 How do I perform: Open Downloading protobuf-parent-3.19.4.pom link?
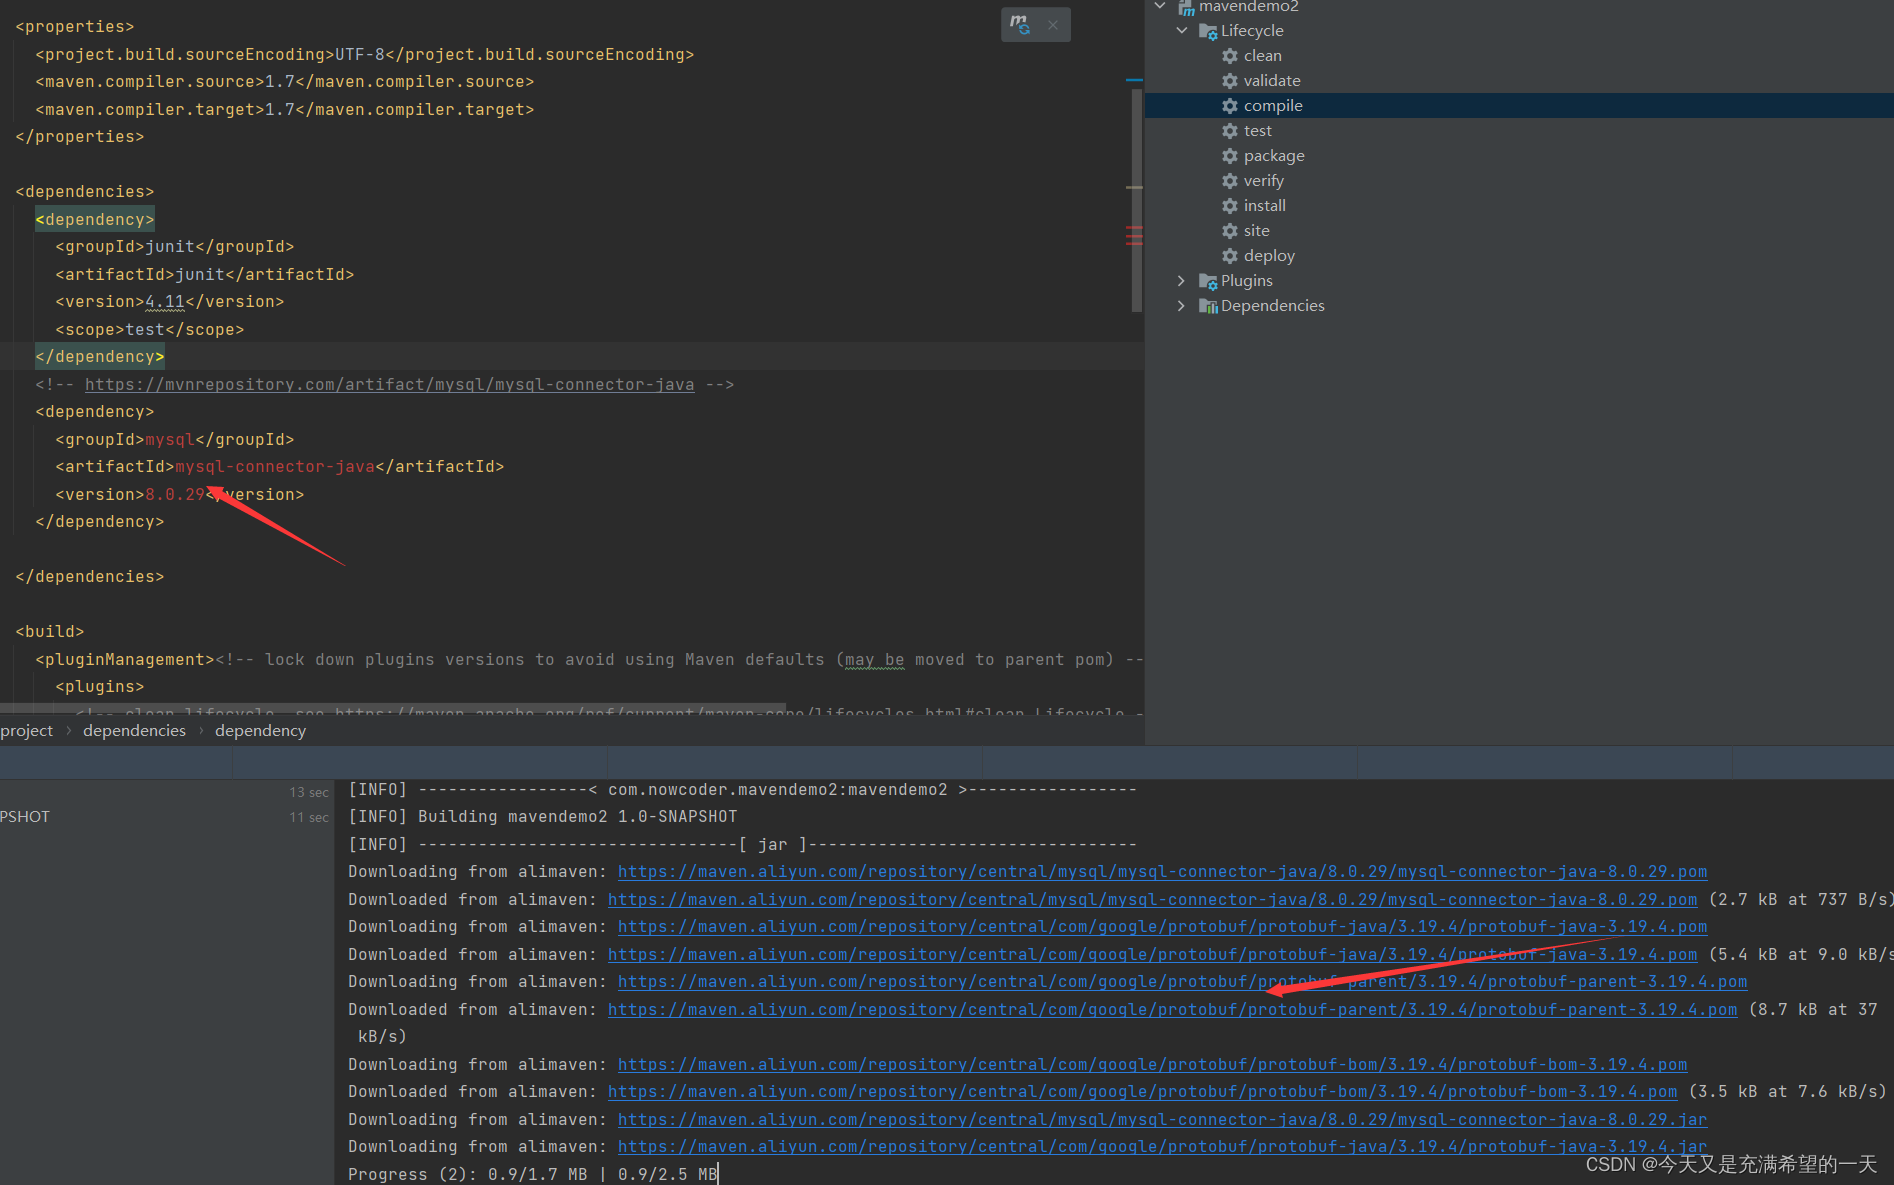1182,982
